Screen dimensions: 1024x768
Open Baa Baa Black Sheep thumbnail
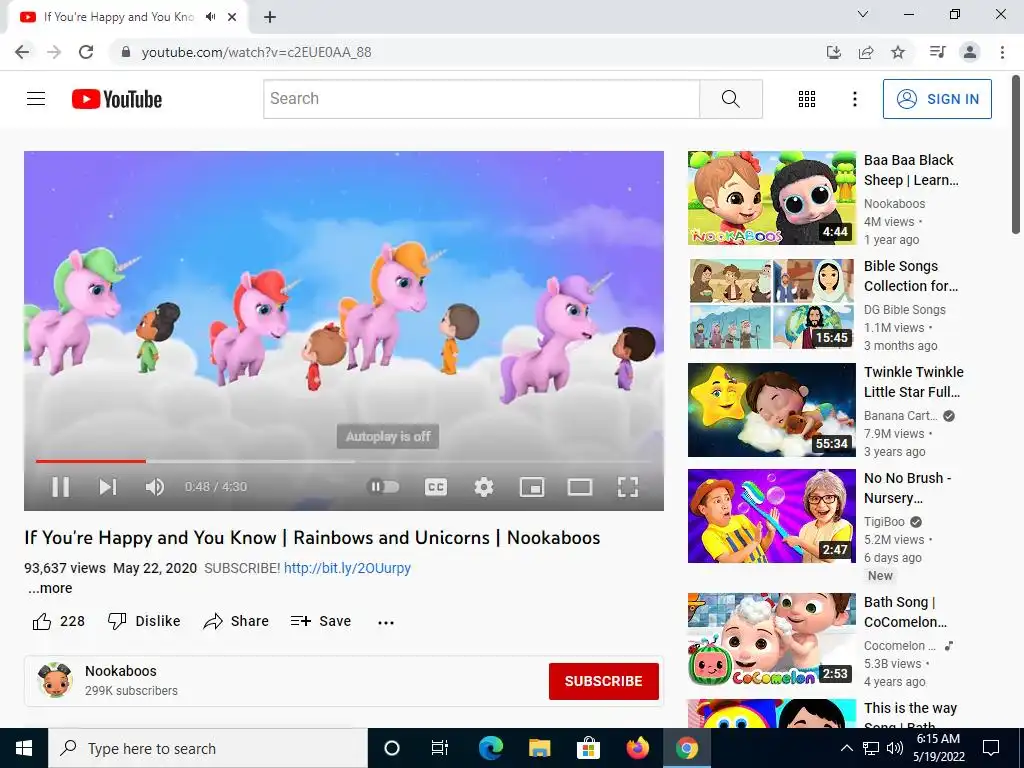771,198
